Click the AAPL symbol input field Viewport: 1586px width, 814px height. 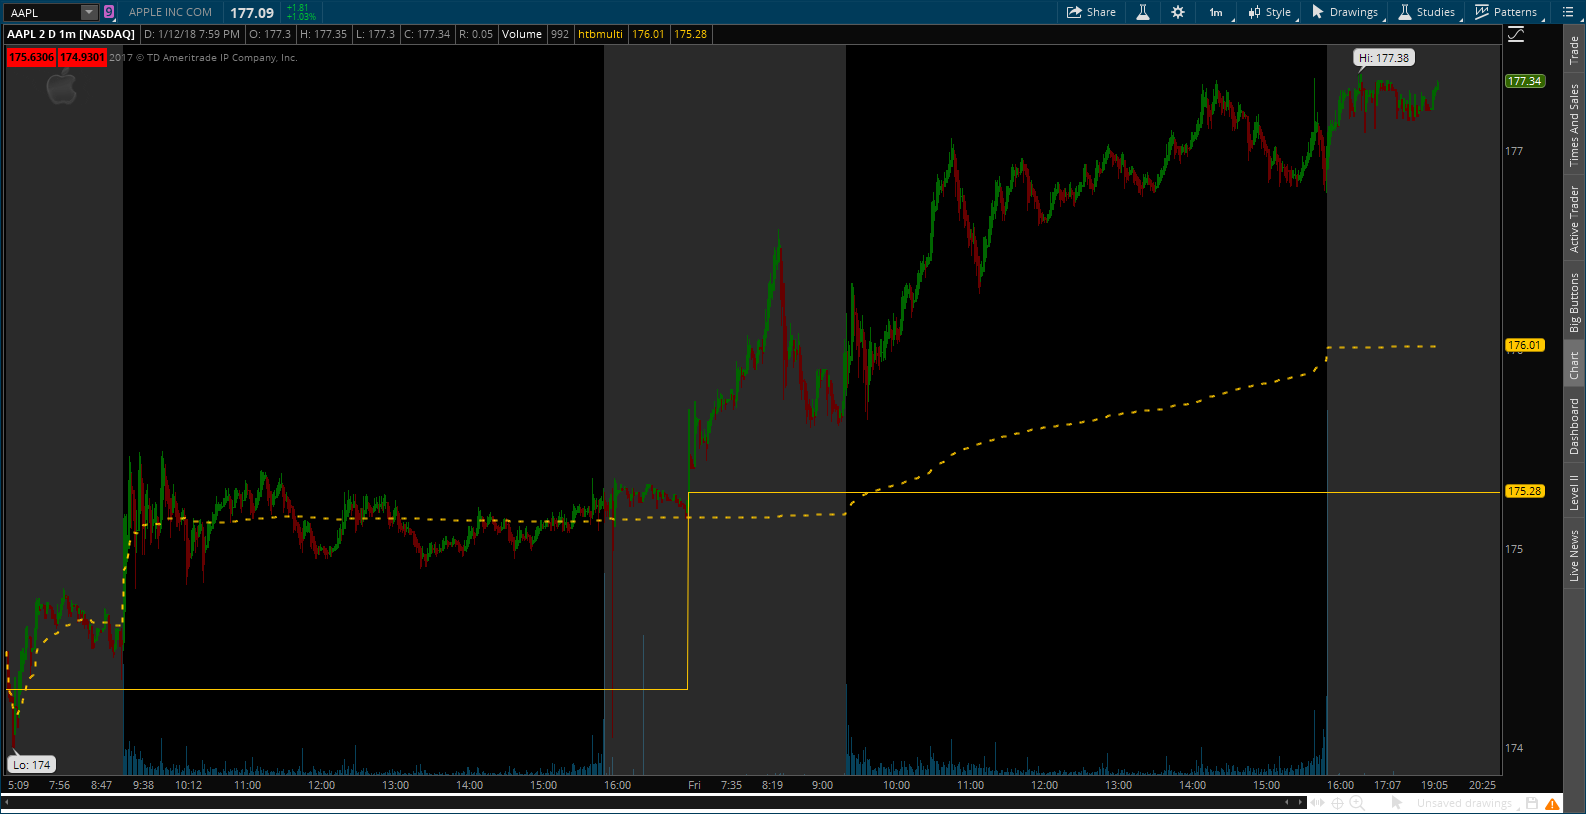[x=43, y=12]
